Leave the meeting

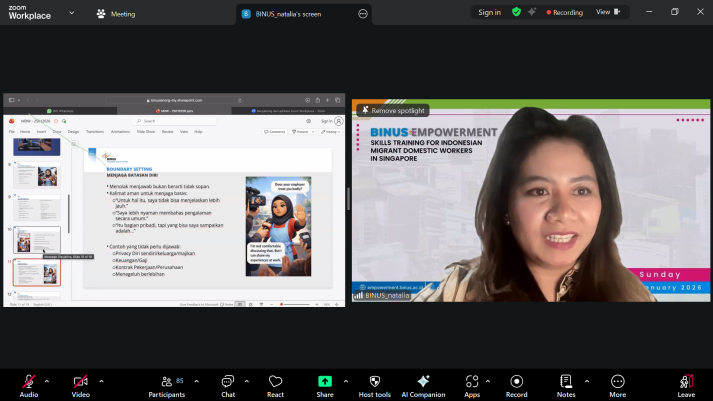click(x=686, y=382)
